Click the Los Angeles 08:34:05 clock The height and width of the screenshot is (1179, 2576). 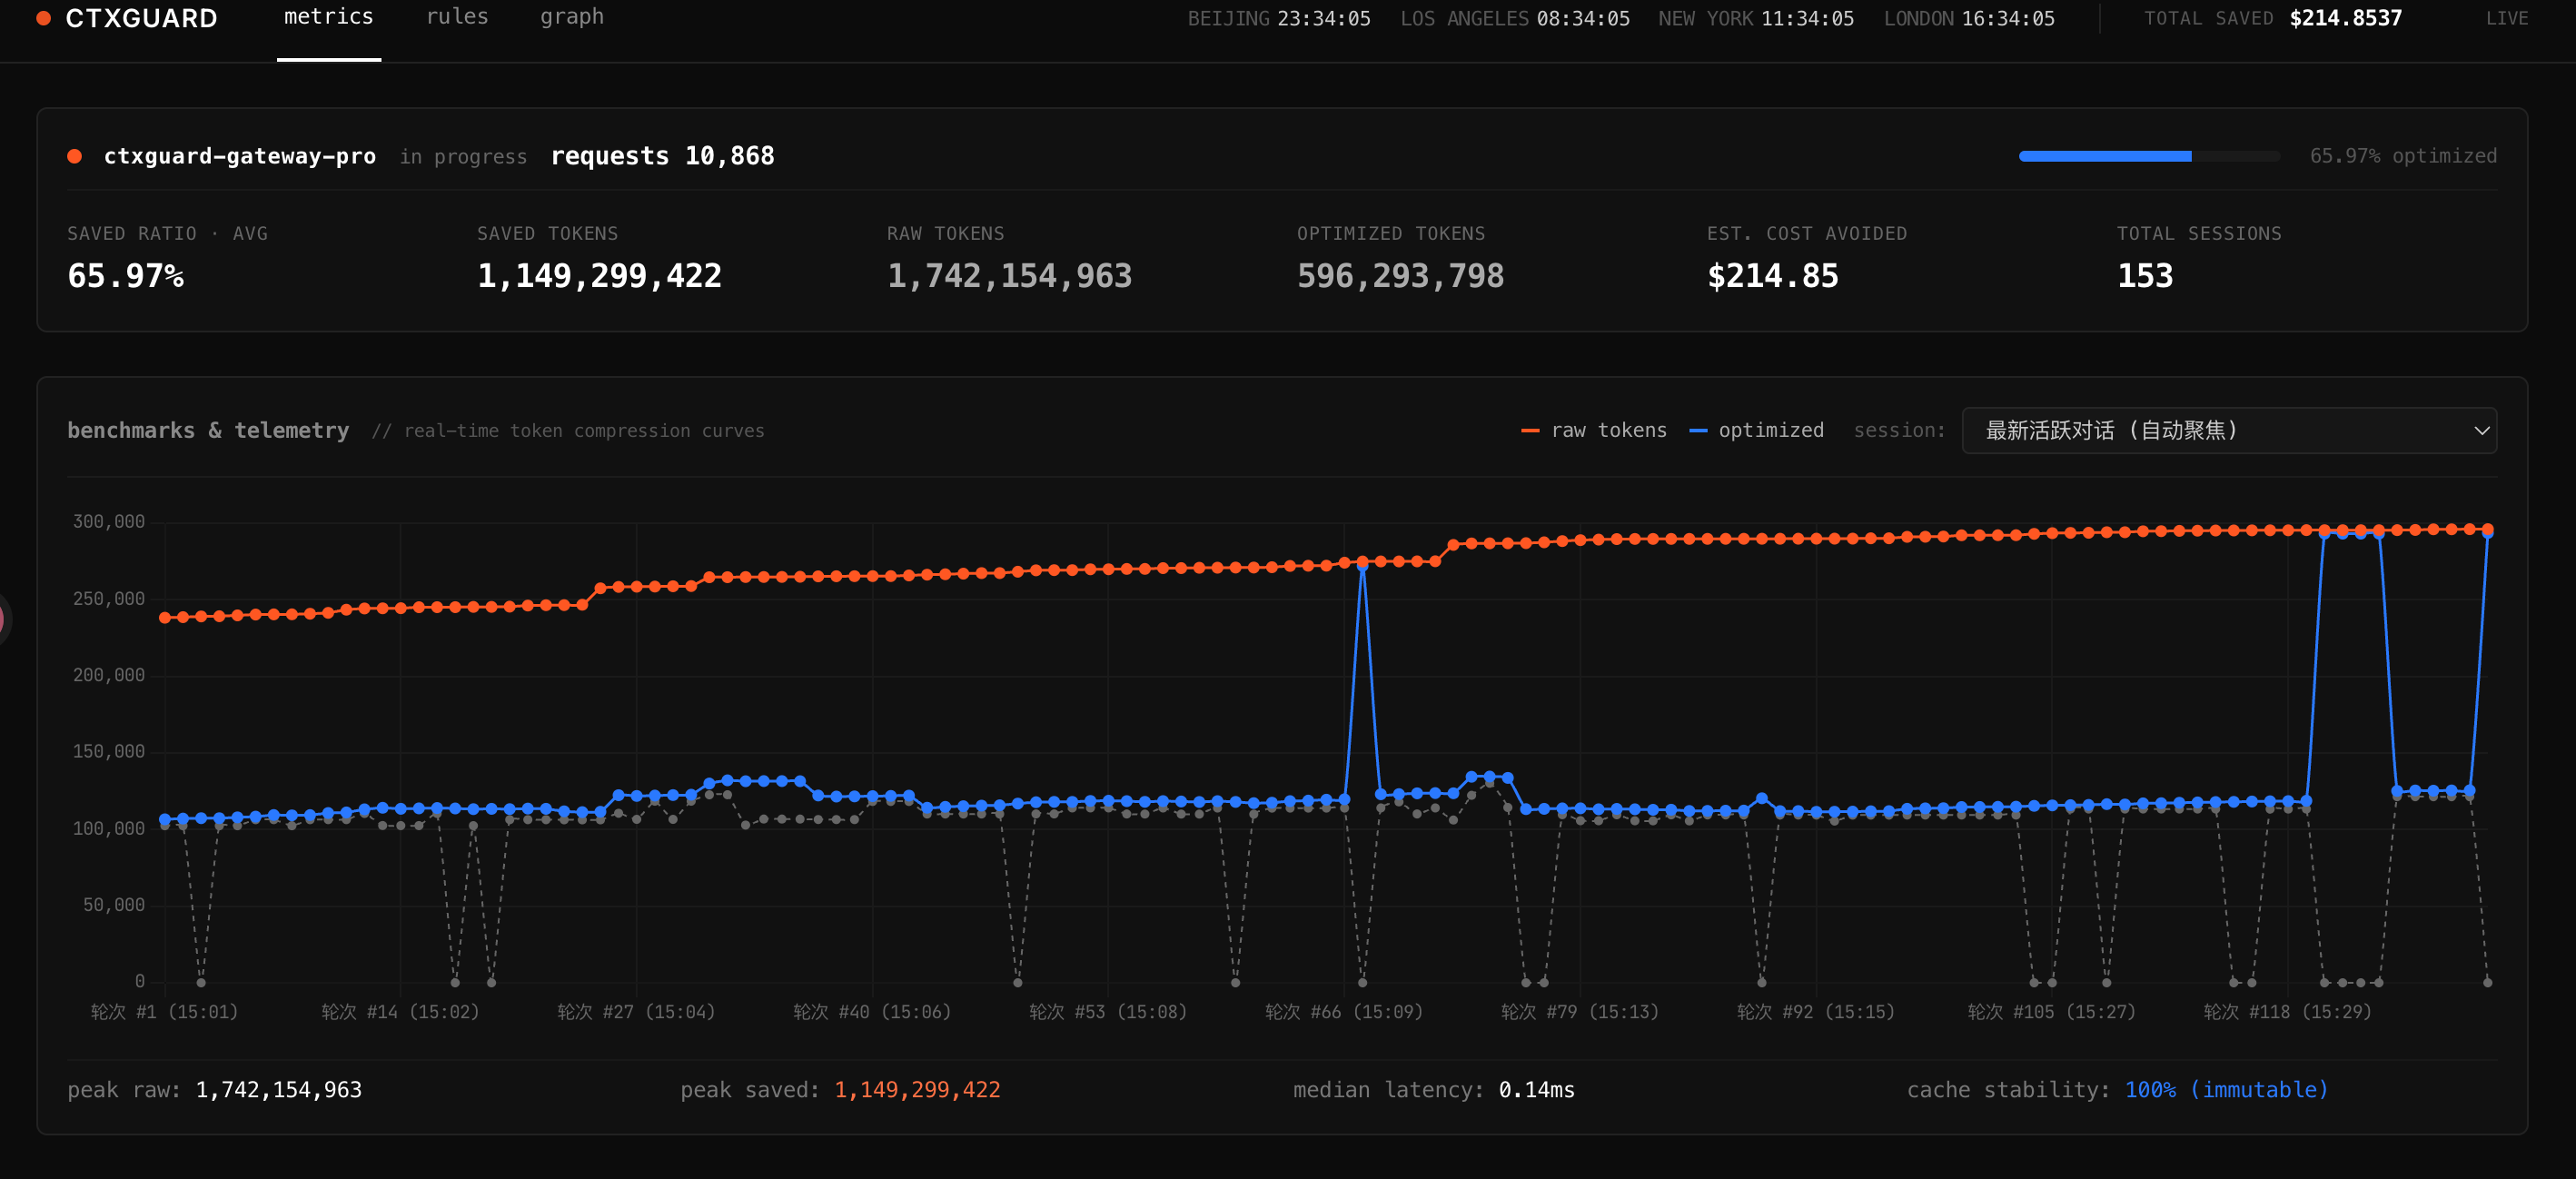click(x=1515, y=18)
